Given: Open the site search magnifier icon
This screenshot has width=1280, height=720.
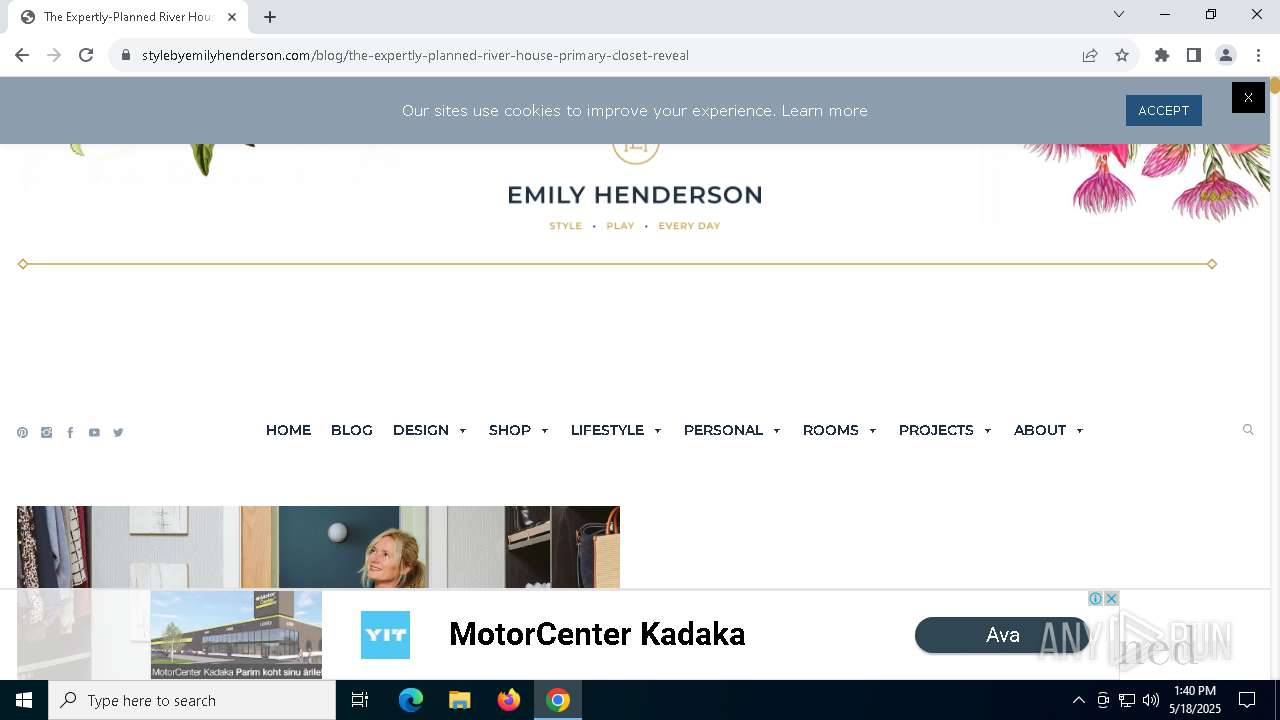Looking at the screenshot, I should [x=1248, y=430].
